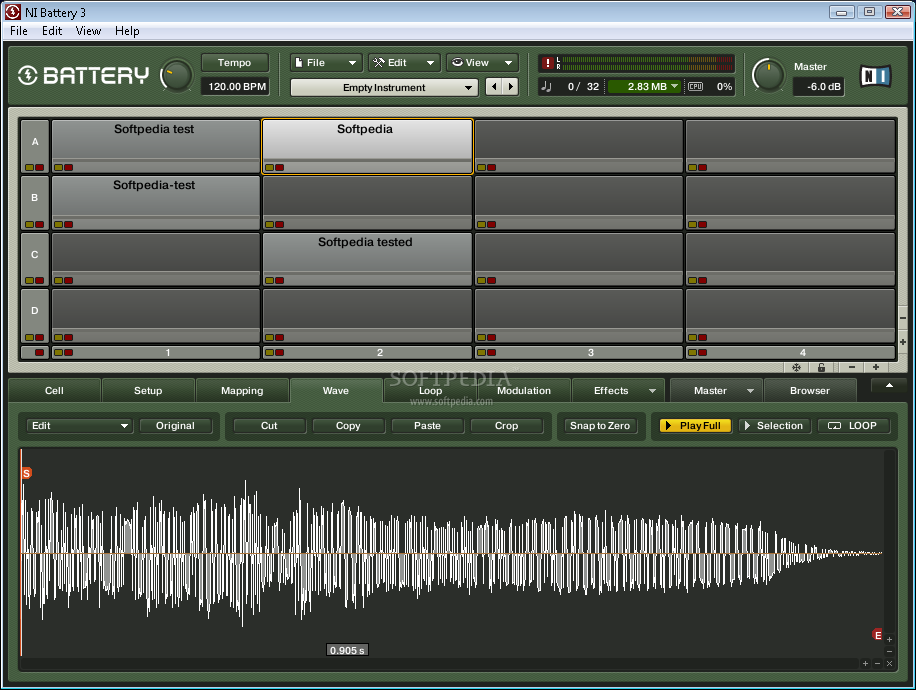Remove a matrix column with horizontal minus
Viewport: 916px width, 690px height.
pos(852,367)
